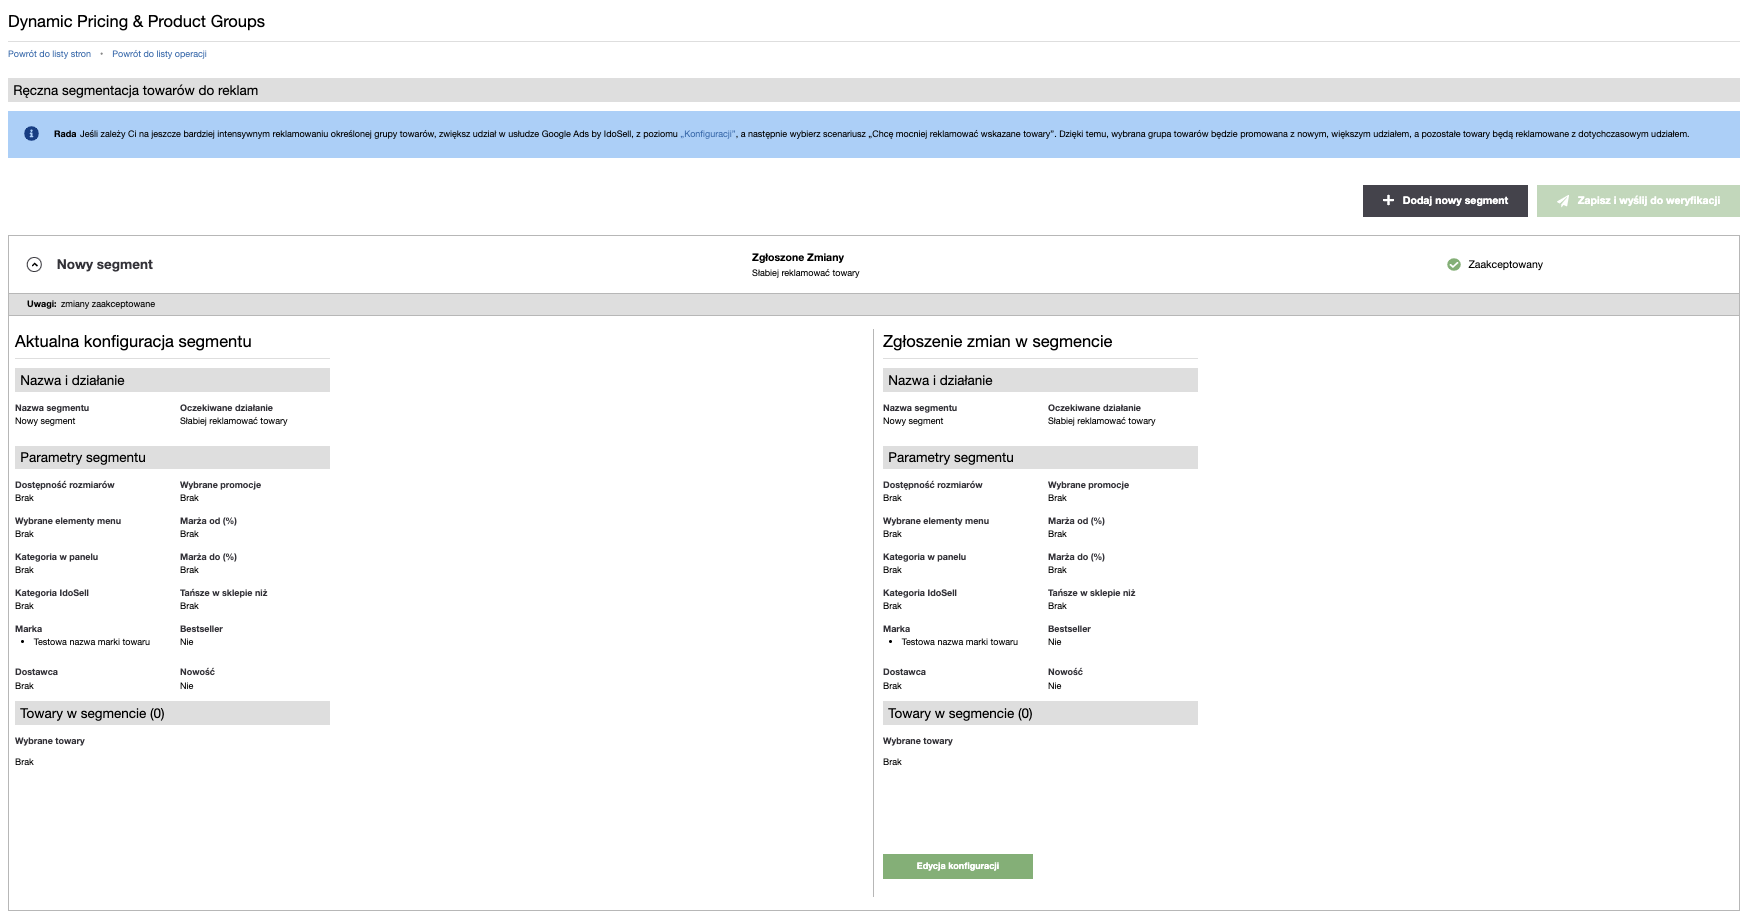Go to Powrót do listy operacji
Screen dimensions: 1750x920
159,54
